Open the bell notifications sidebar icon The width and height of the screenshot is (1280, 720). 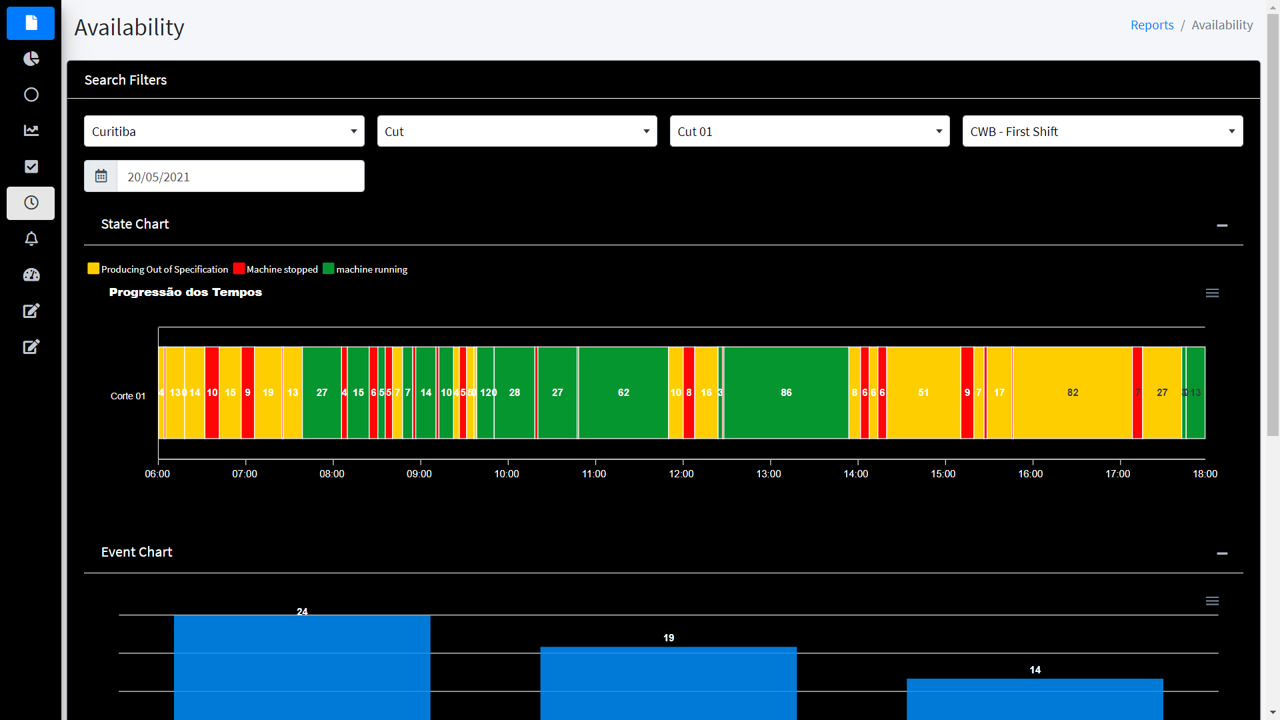(x=31, y=239)
